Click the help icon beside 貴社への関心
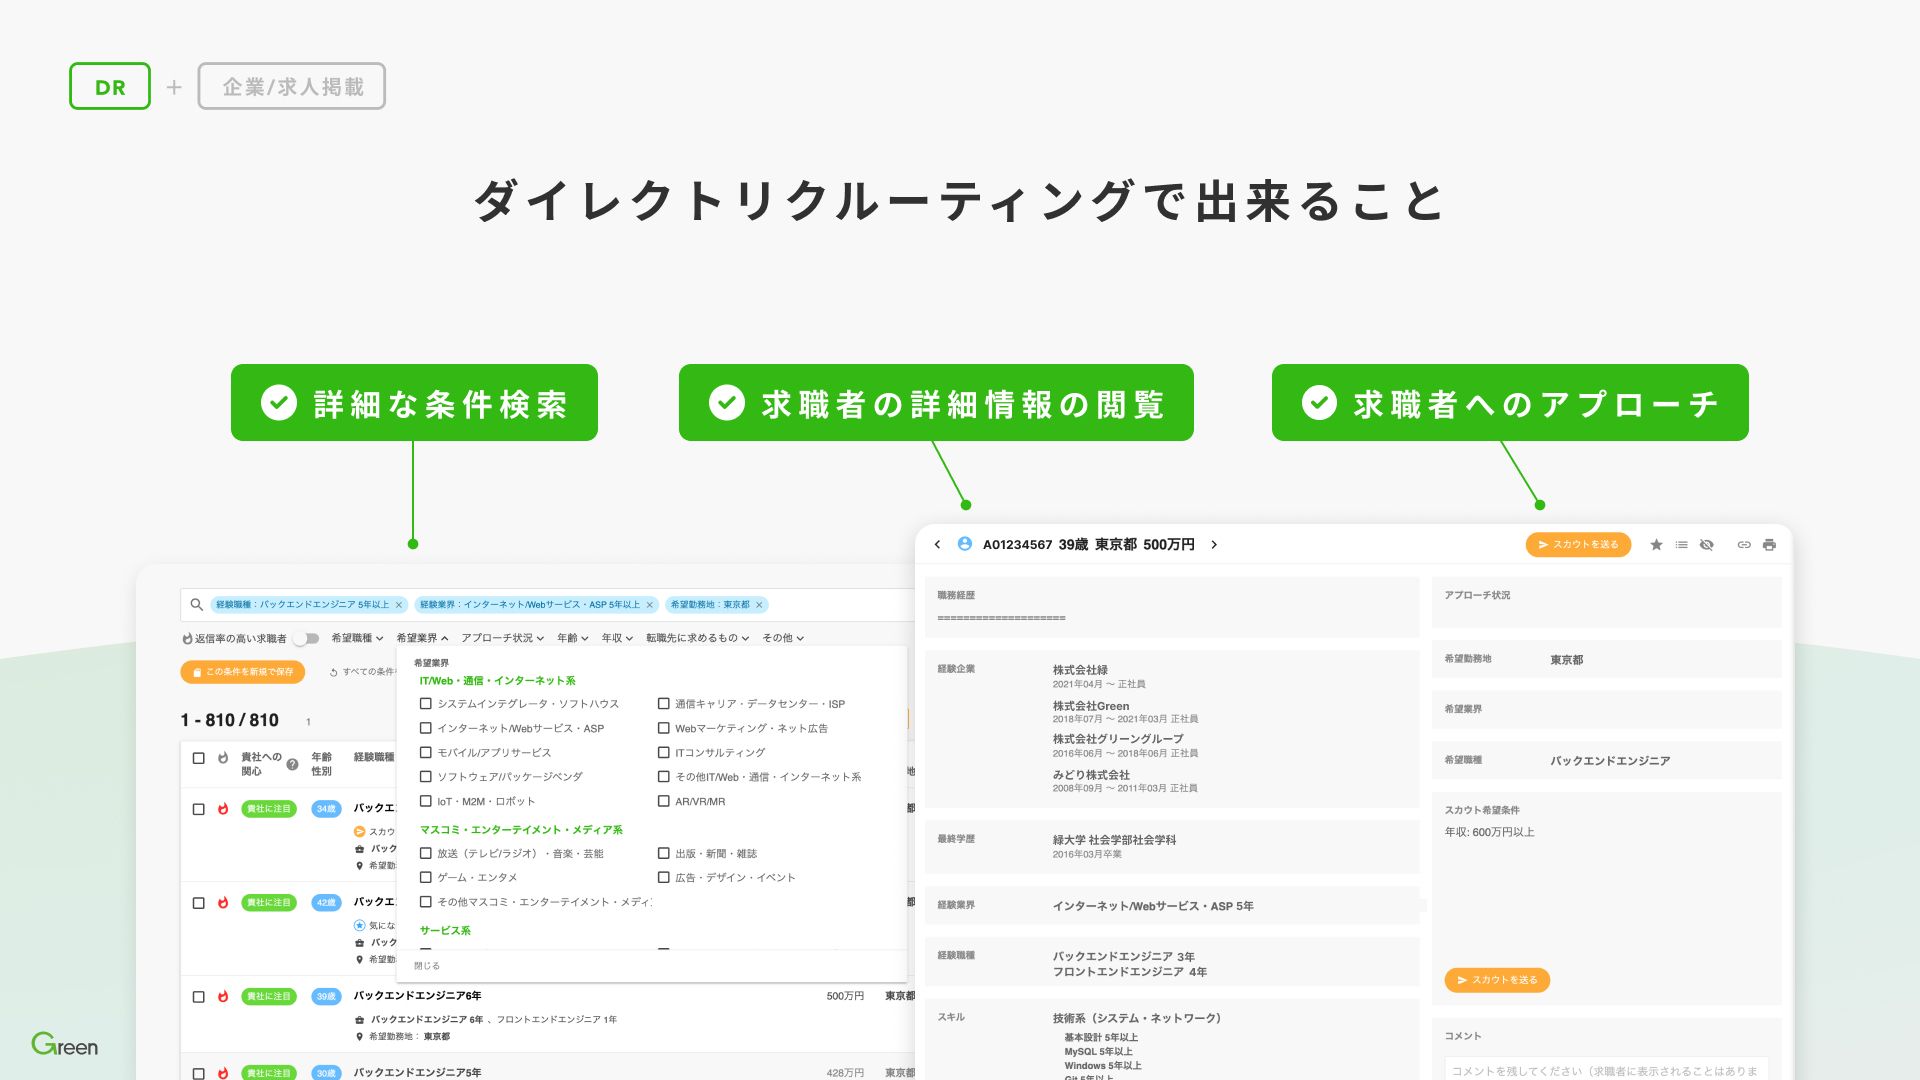 coord(292,764)
